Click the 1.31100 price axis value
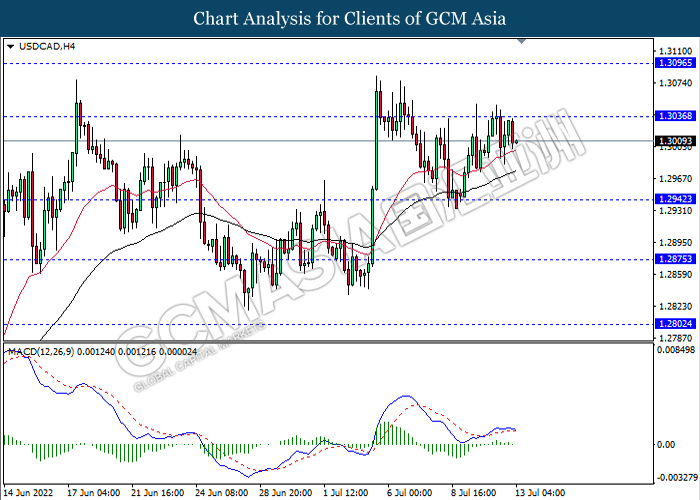The image size is (700, 500). [x=675, y=51]
